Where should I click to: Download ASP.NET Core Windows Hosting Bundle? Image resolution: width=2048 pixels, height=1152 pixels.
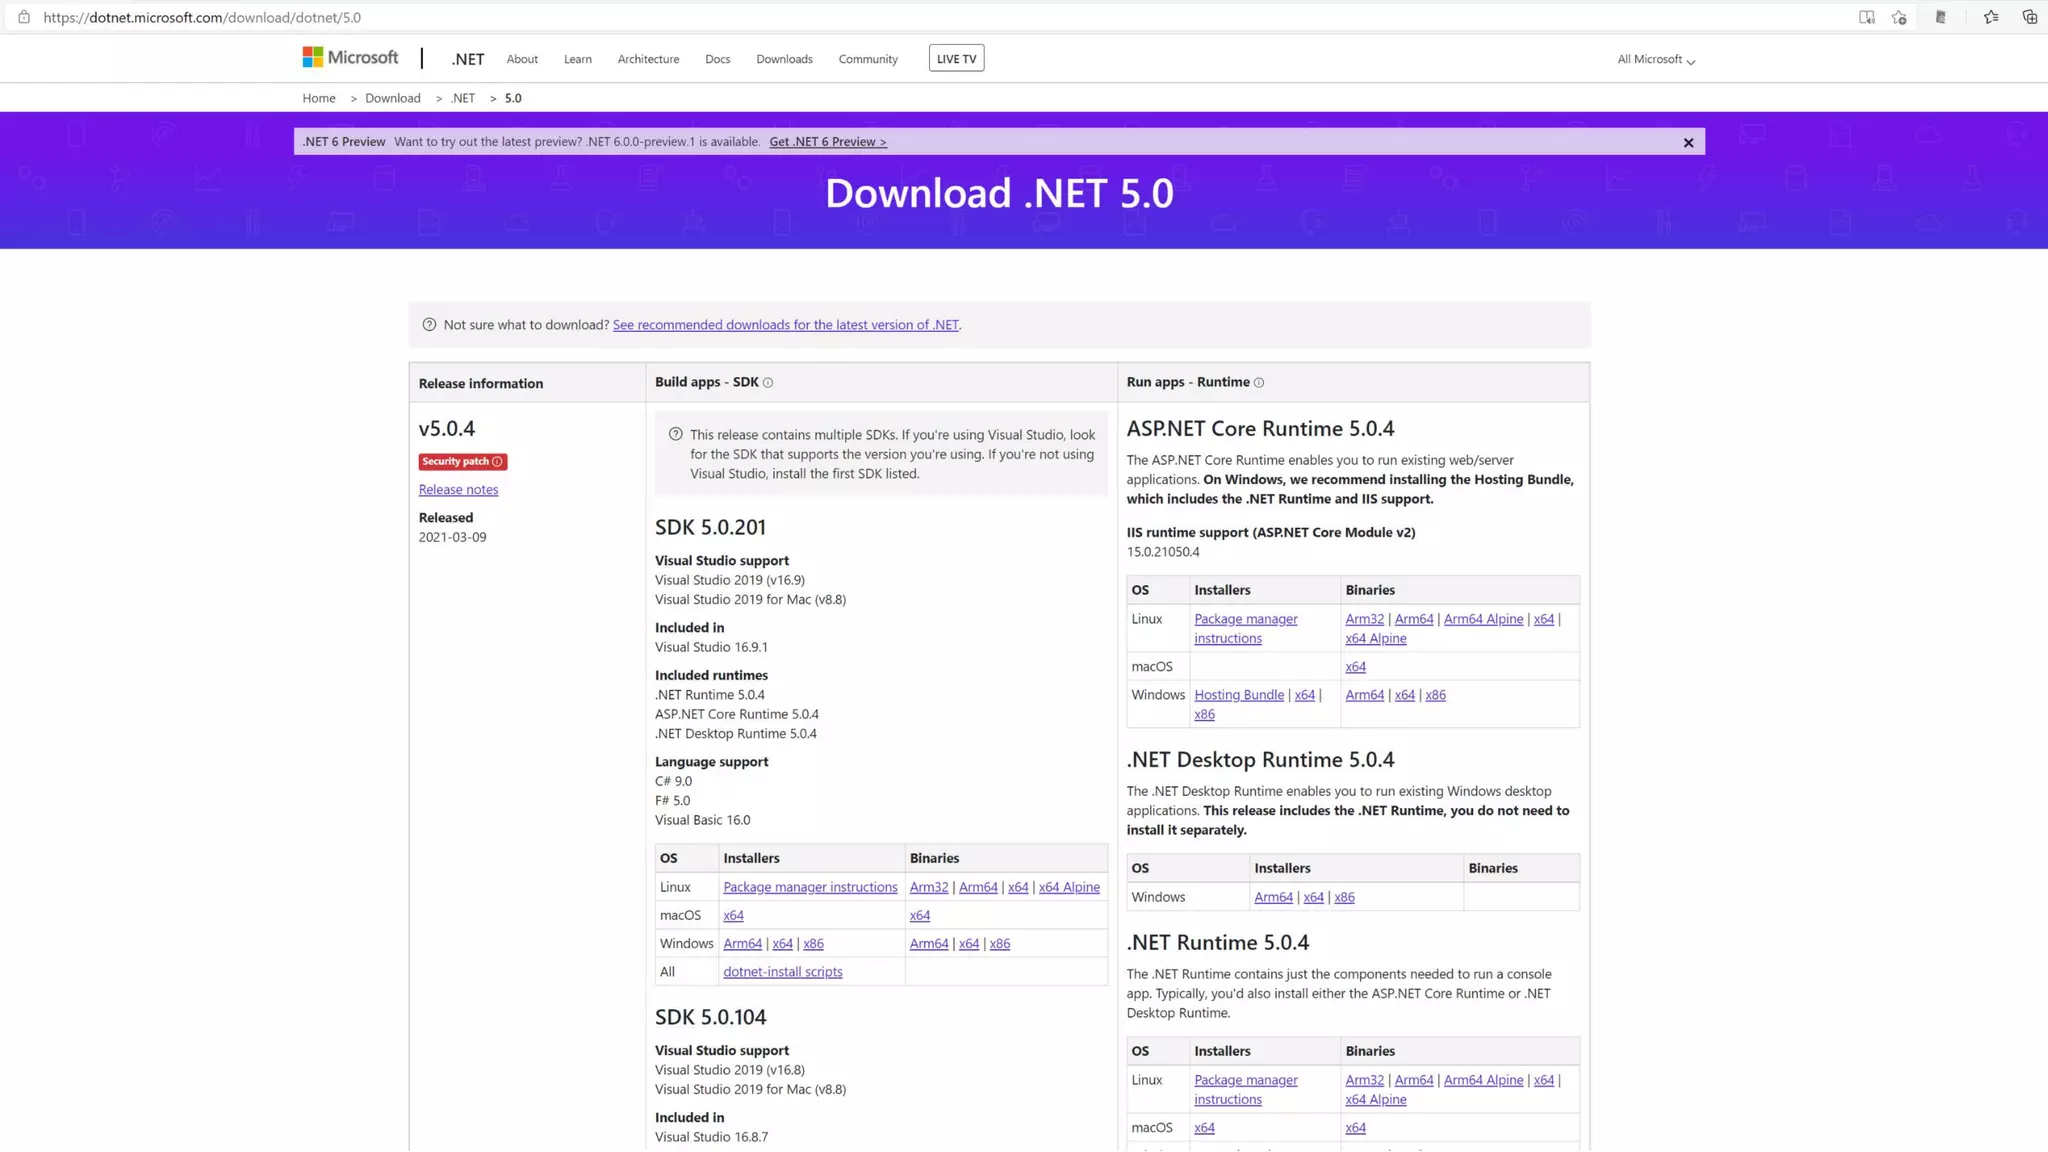1238,695
